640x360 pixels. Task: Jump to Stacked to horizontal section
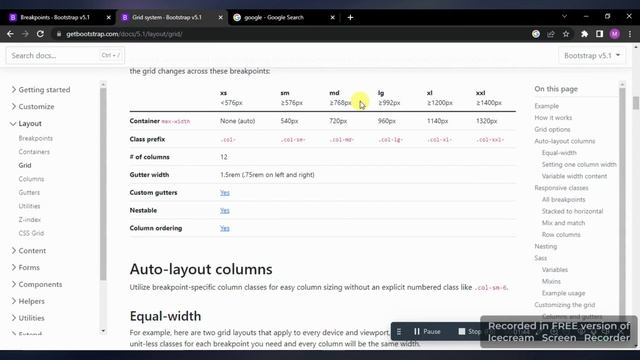tap(572, 211)
